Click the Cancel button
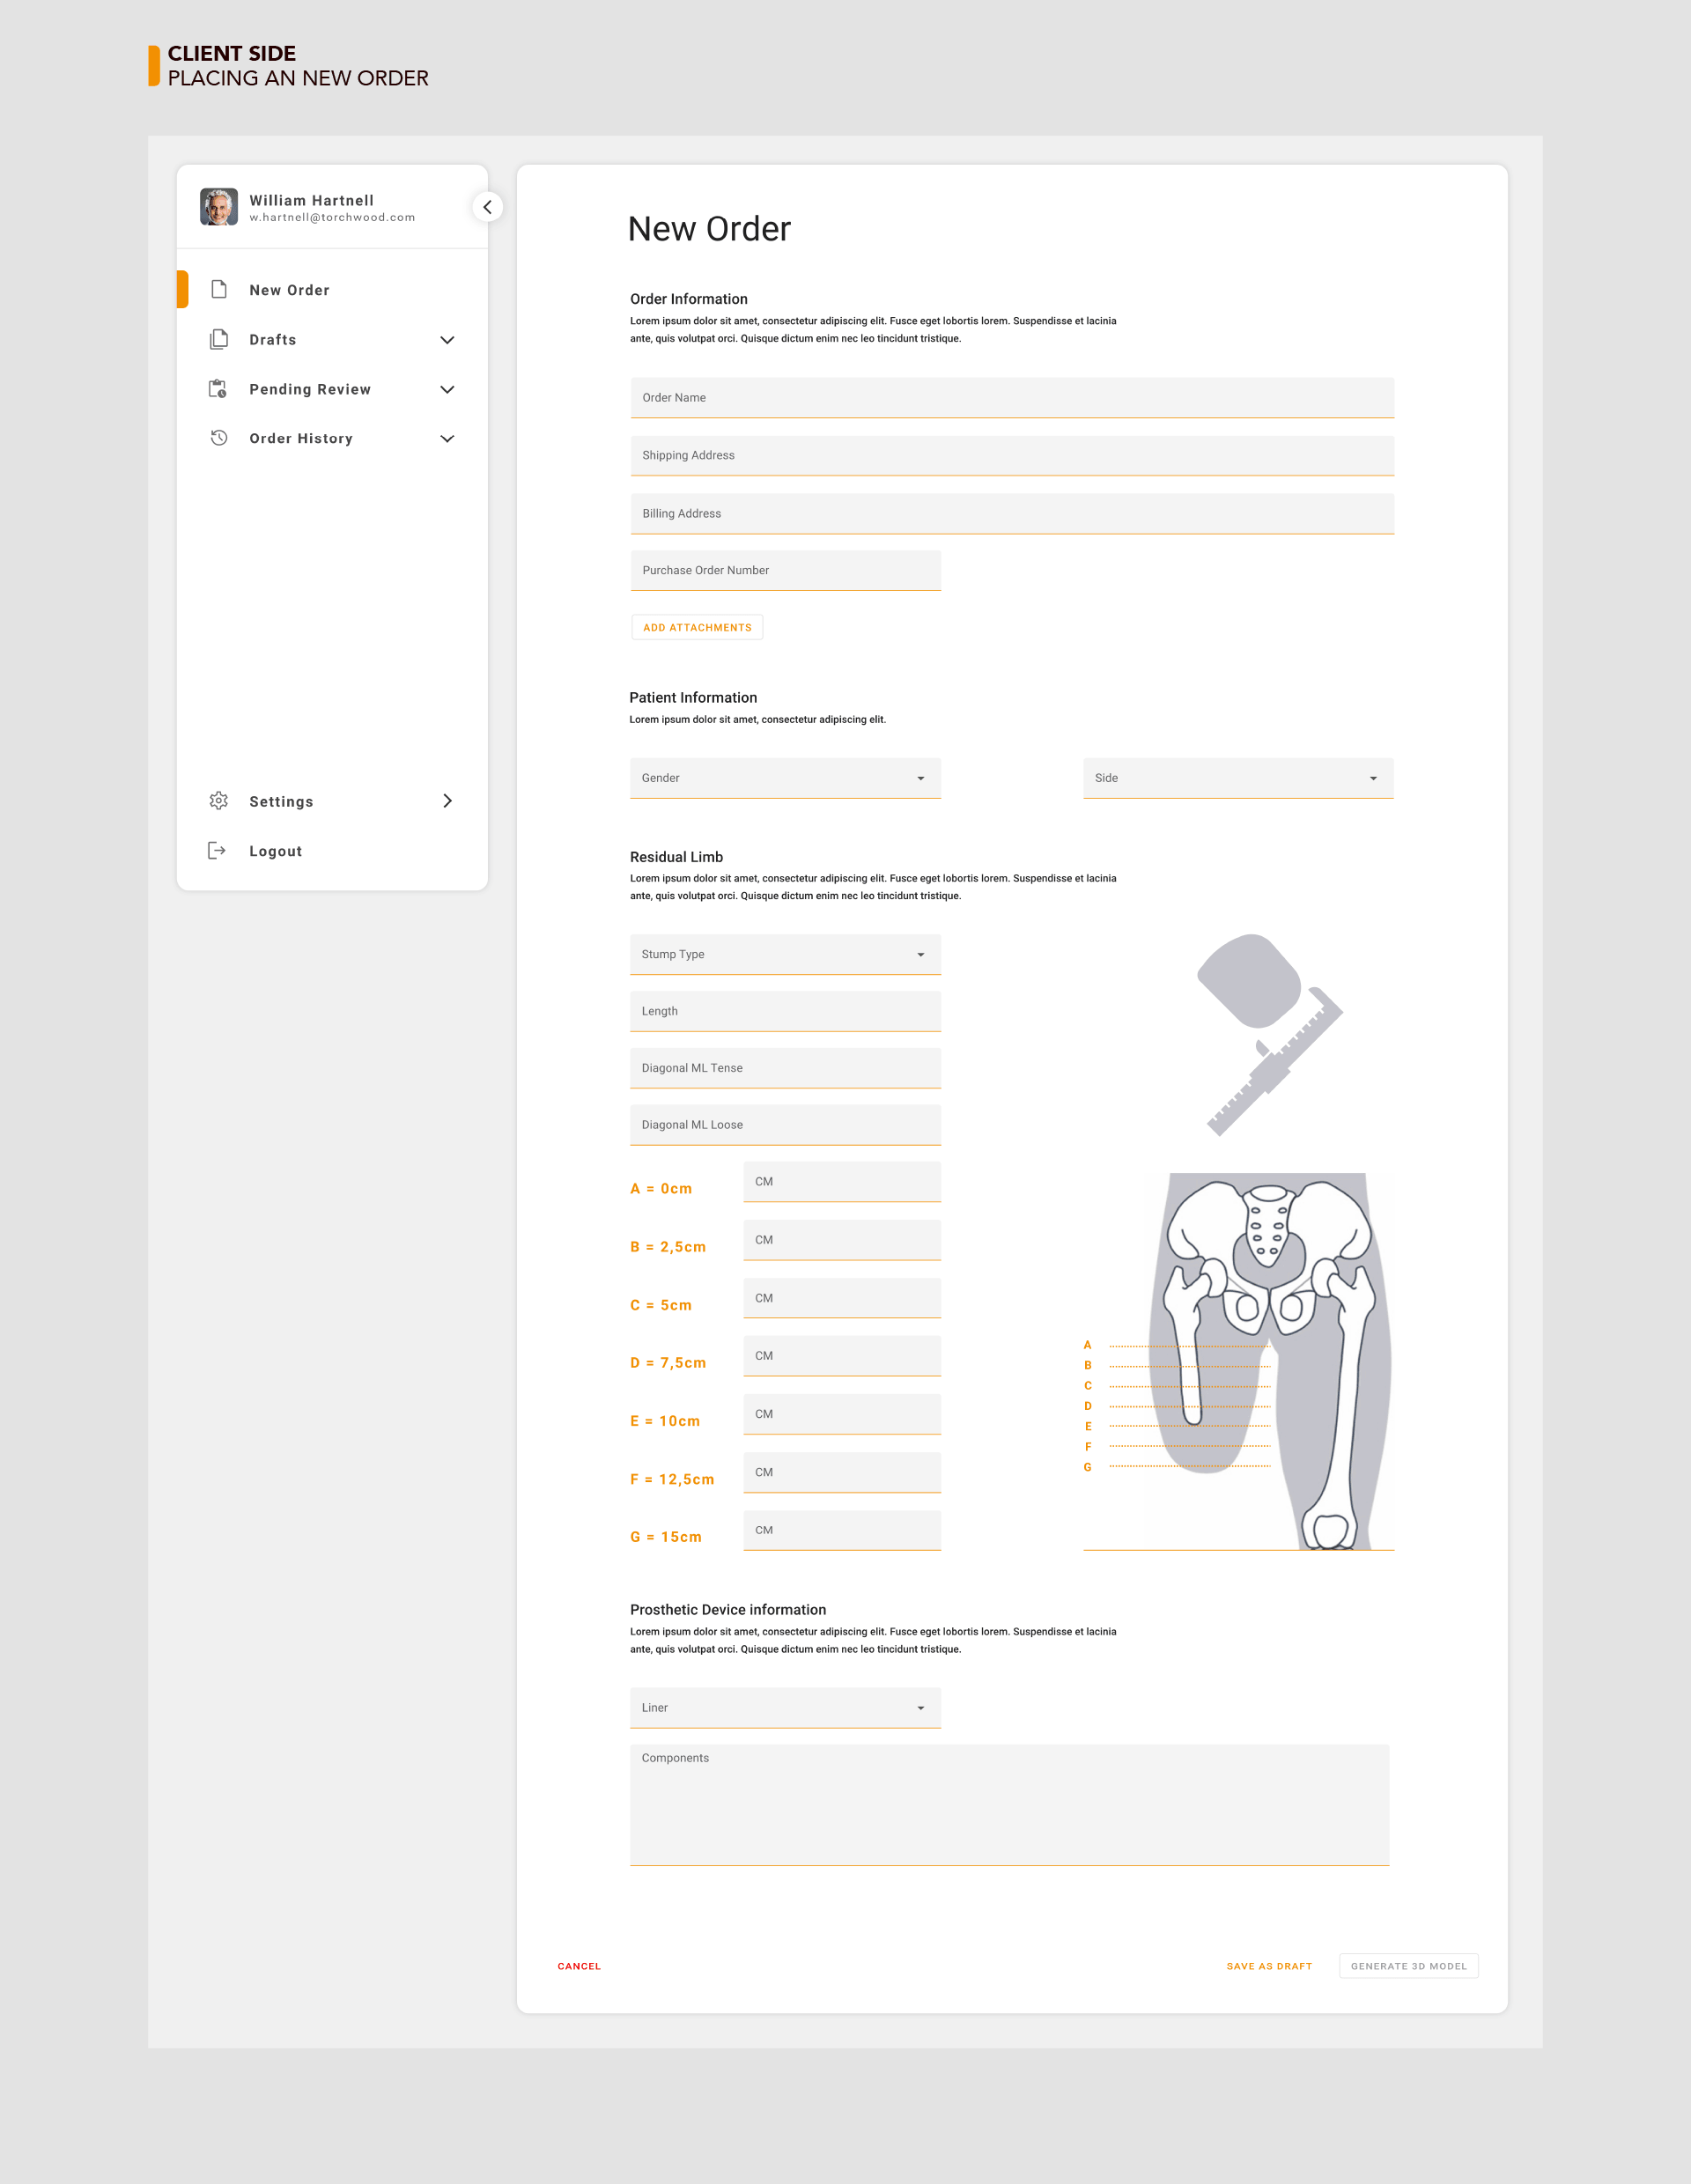1691x2184 pixels. click(x=579, y=1966)
